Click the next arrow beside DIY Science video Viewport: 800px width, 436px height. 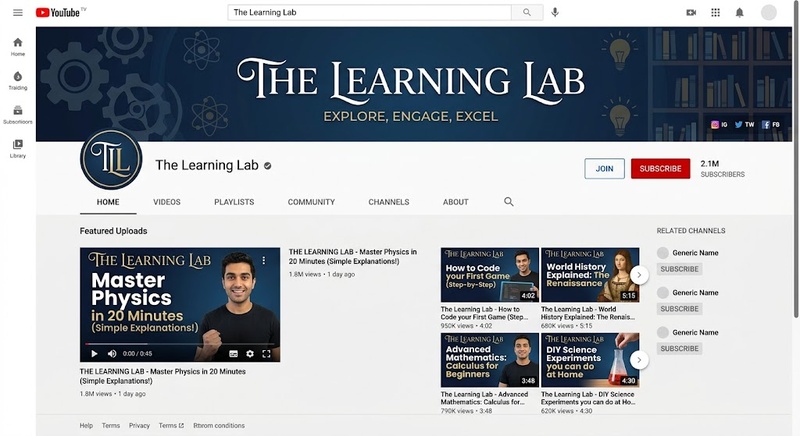point(639,360)
